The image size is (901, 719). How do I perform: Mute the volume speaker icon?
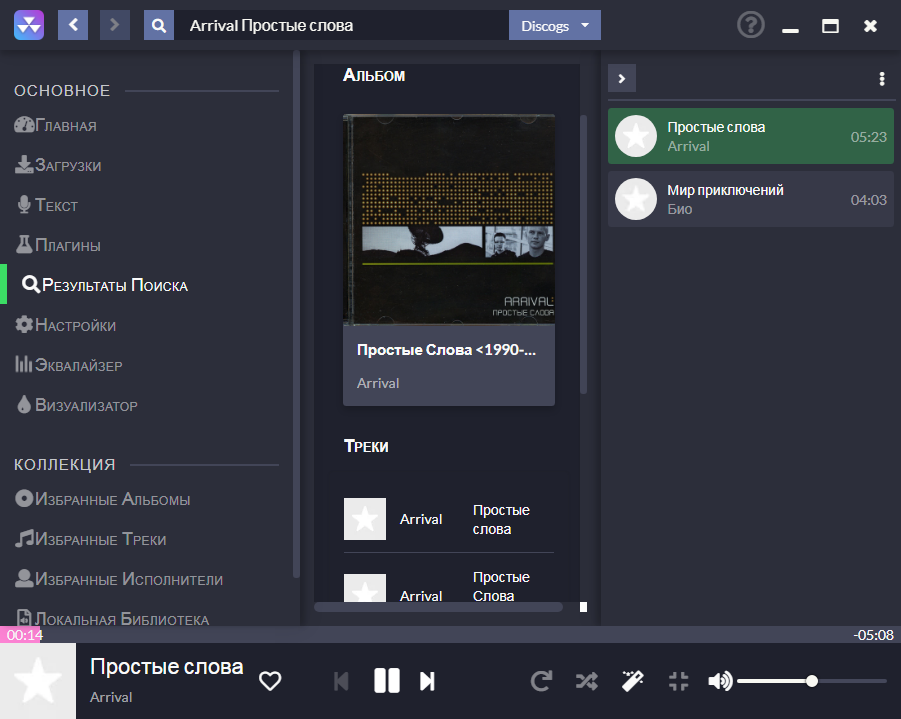coord(720,681)
